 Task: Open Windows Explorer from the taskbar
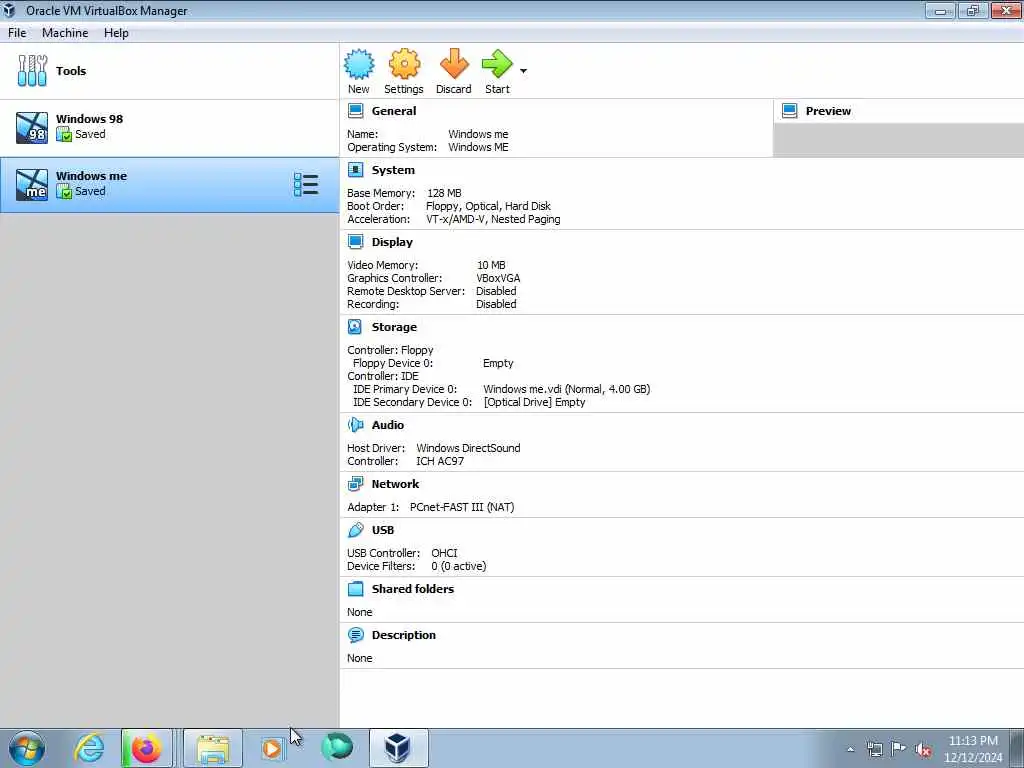pos(213,748)
